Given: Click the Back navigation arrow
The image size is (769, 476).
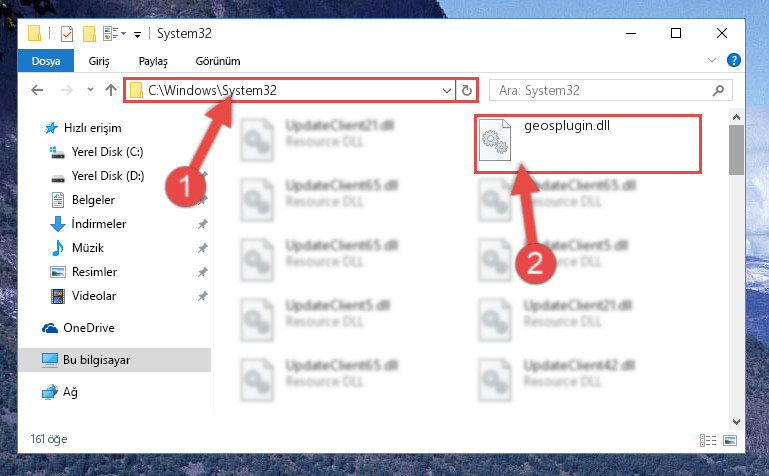Looking at the screenshot, I should click(37, 90).
